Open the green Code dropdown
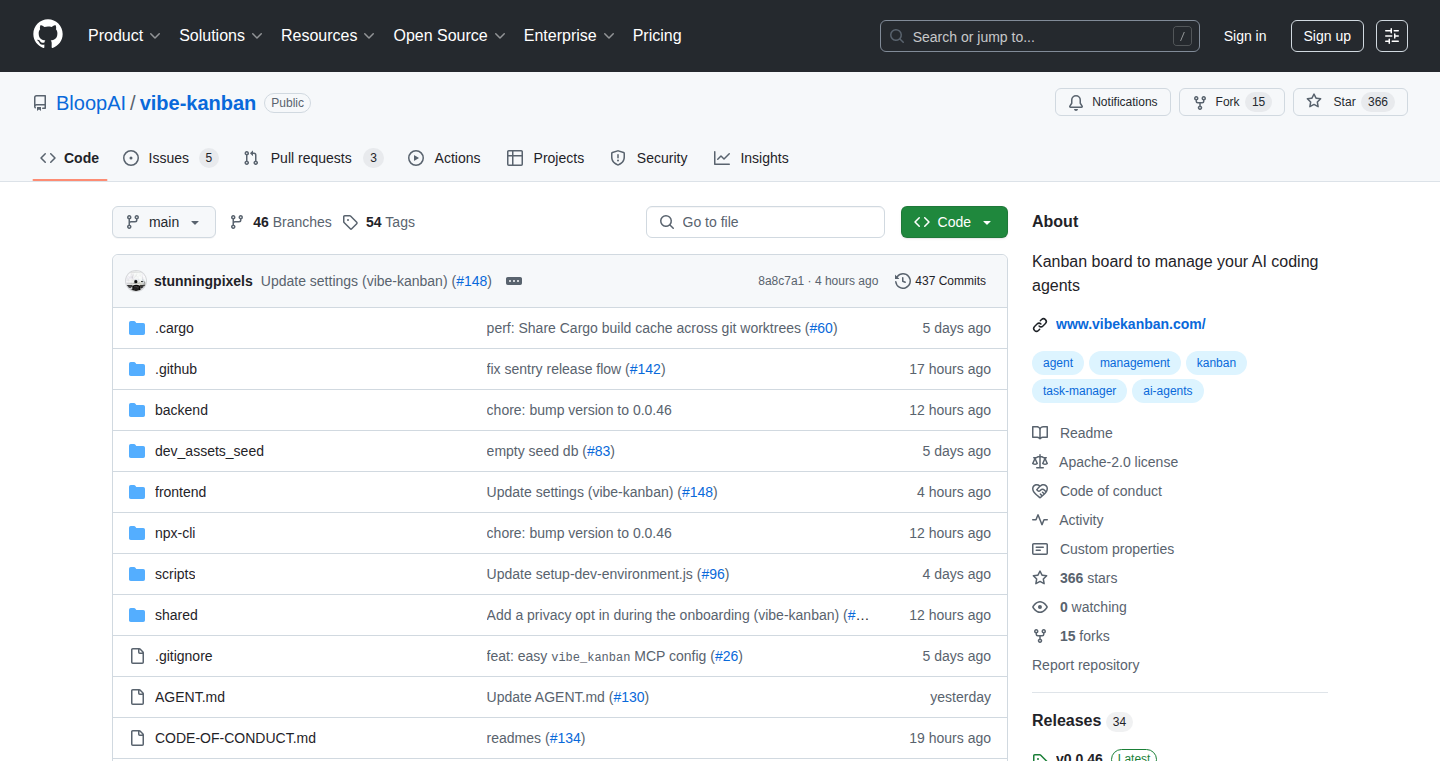Image resolution: width=1440 pixels, height=761 pixels. 954,222
